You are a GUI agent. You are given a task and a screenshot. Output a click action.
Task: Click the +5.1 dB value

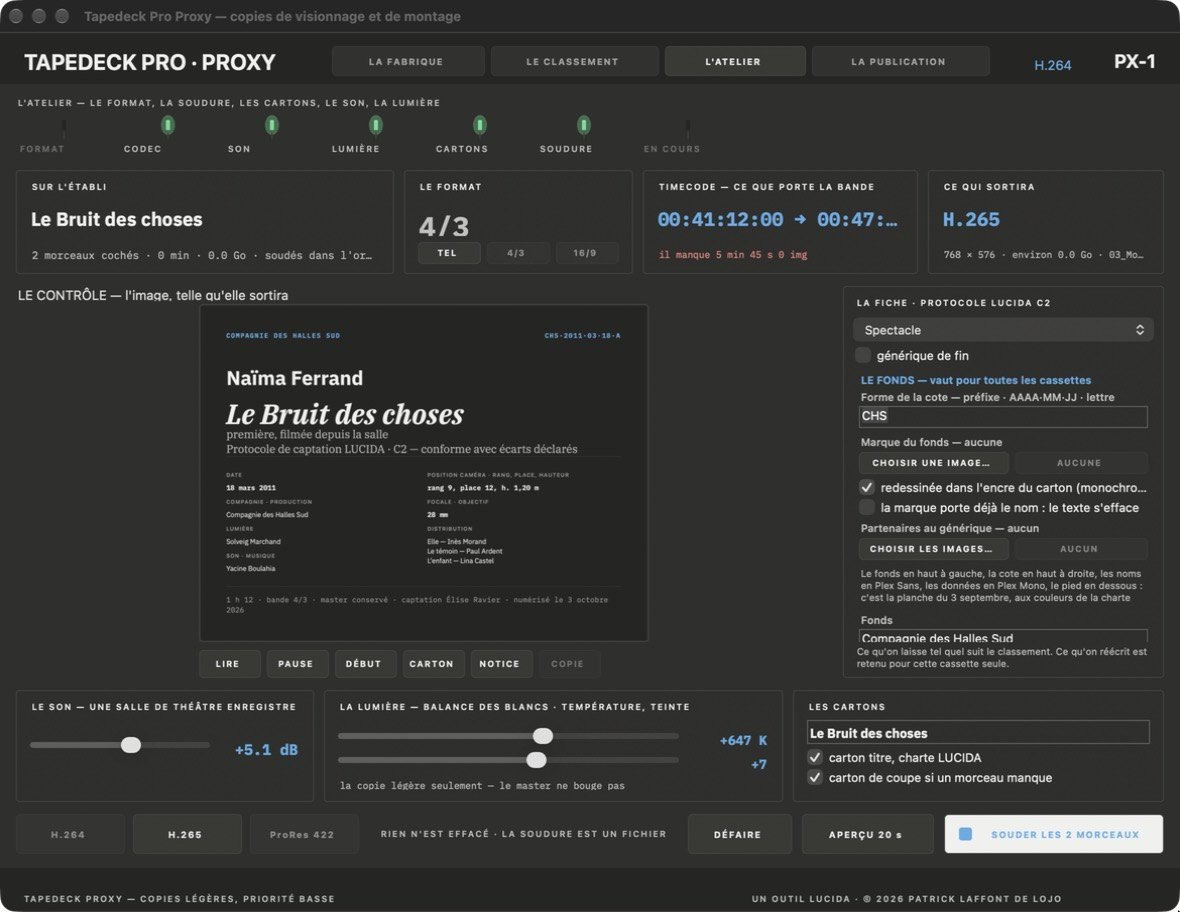click(266, 750)
